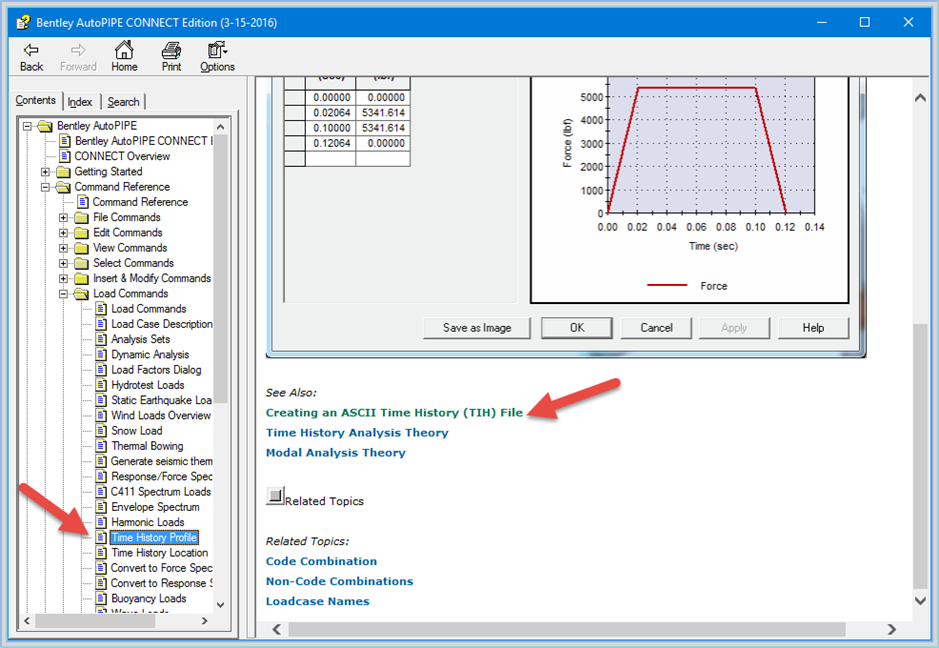939x648 pixels.
Task: Open Convert to Response Spectrum topic
Action: 162,584
